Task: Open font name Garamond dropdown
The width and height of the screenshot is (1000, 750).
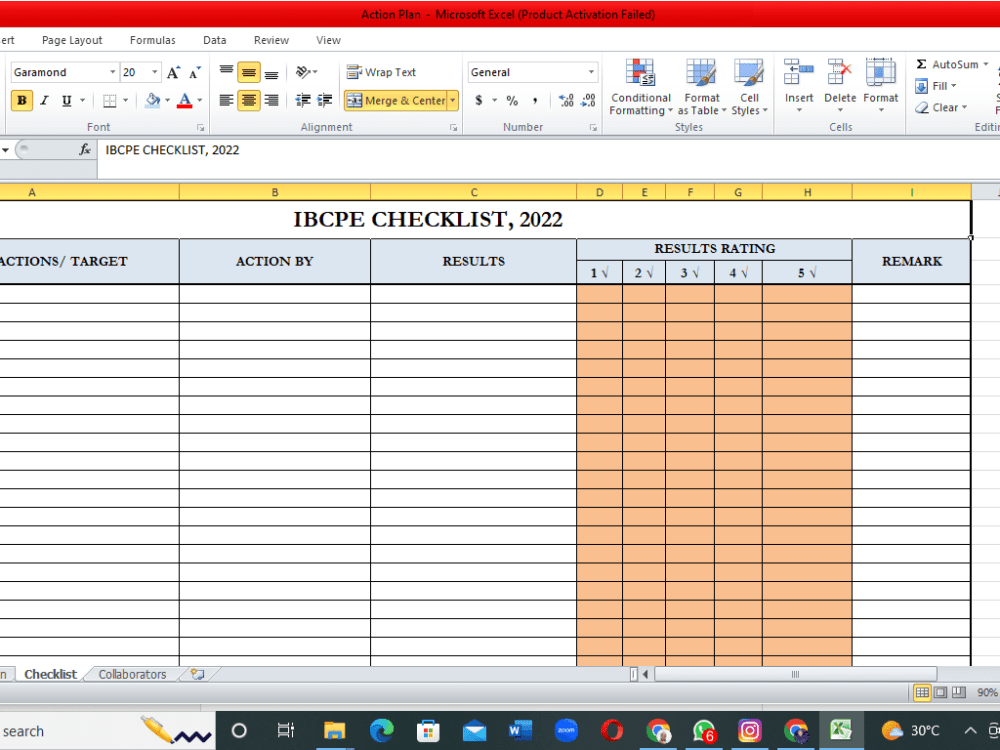Action: coord(113,72)
